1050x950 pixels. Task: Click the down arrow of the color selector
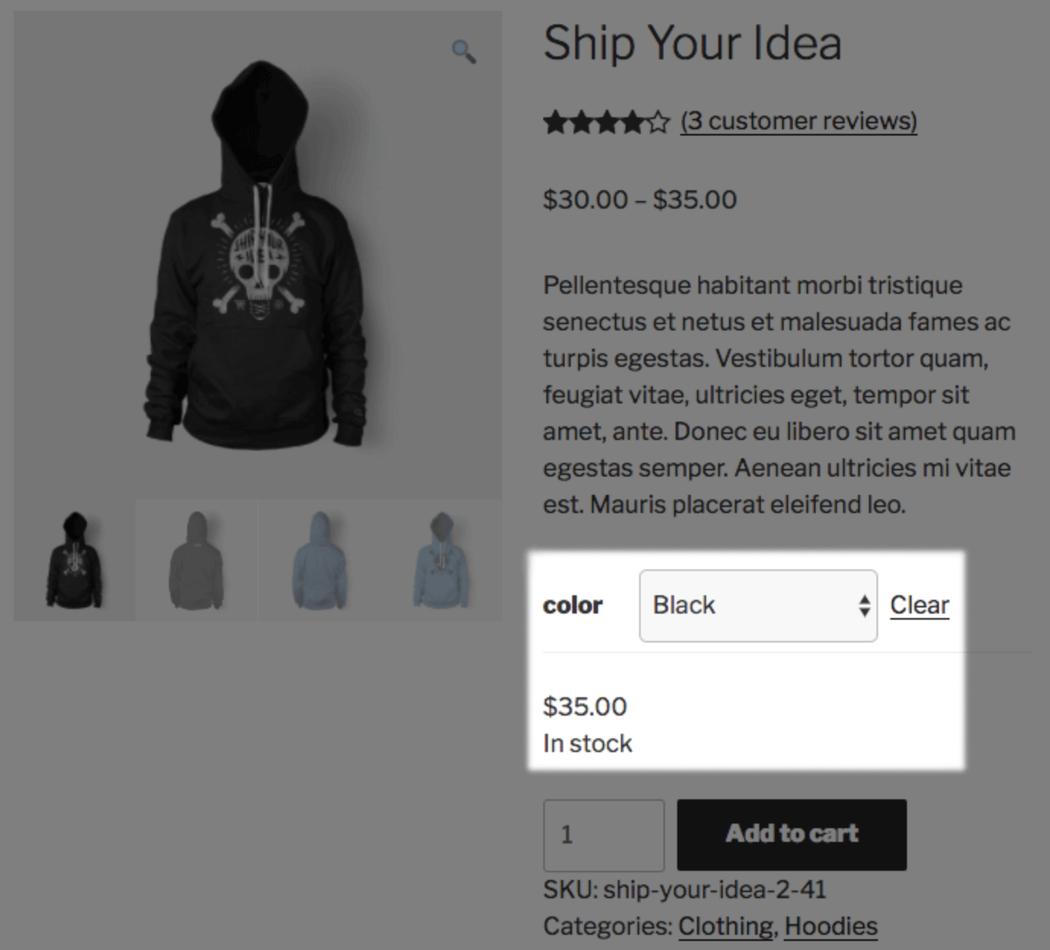pos(865,611)
